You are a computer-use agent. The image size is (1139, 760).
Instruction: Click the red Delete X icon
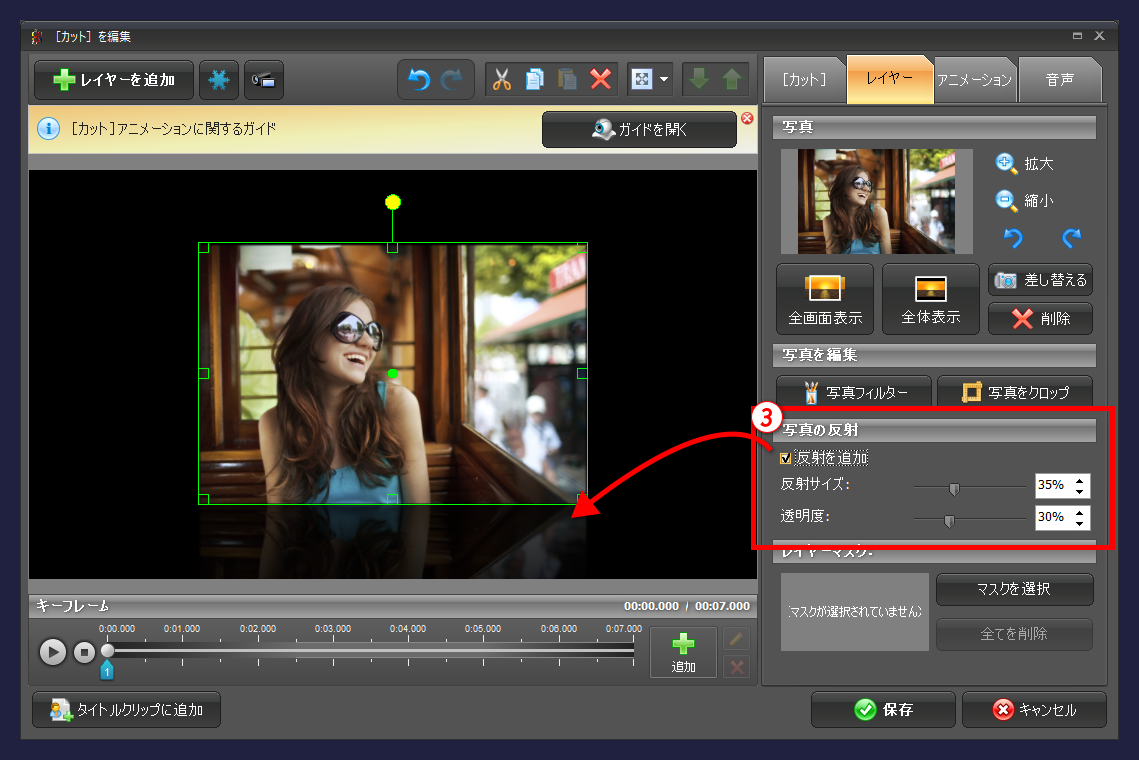tap(600, 80)
